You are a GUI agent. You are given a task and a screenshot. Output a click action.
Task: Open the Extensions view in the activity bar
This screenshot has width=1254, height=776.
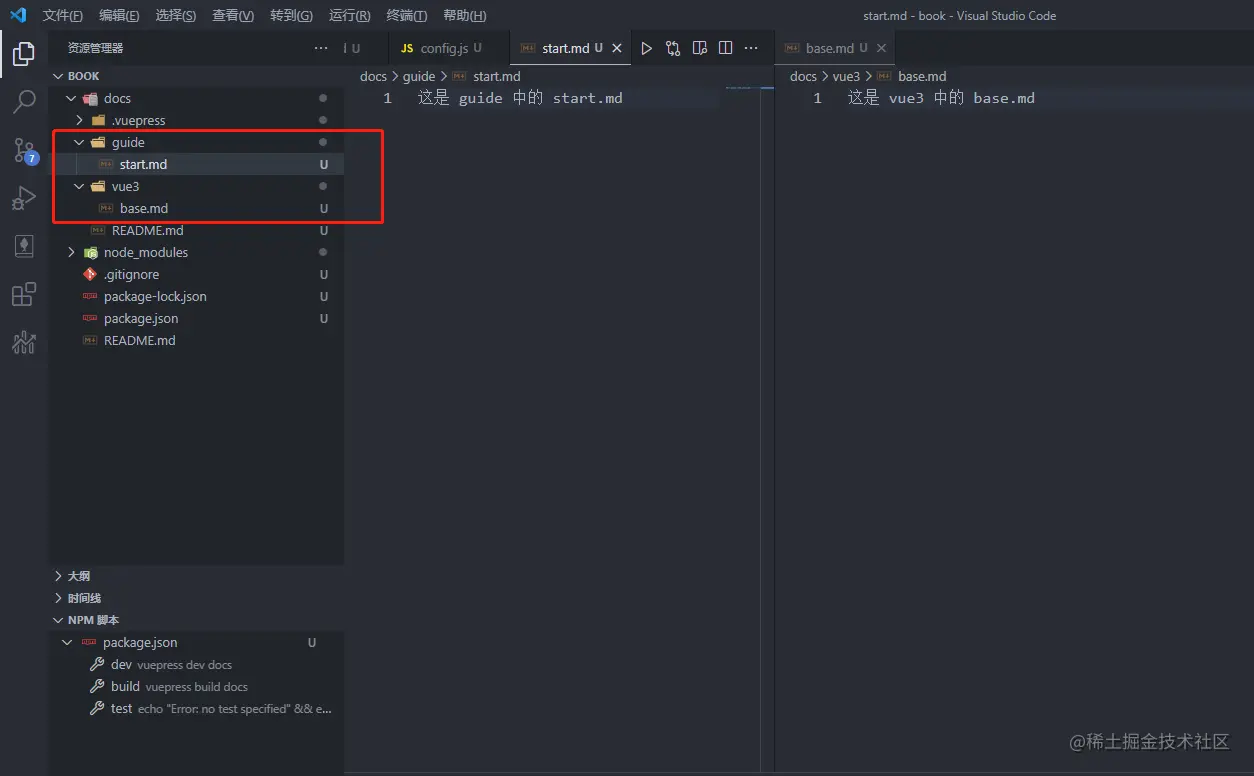click(24, 294)
